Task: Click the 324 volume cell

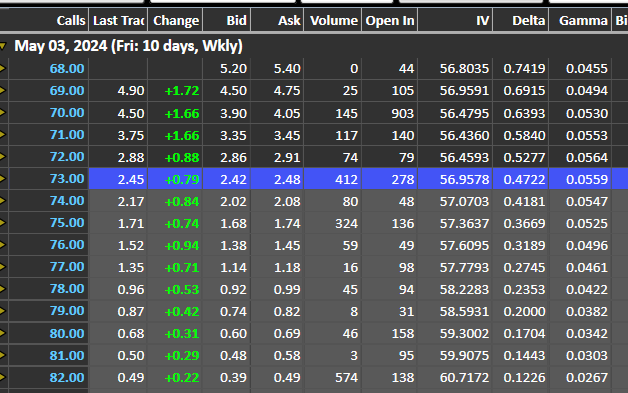Action: (346, 224)
